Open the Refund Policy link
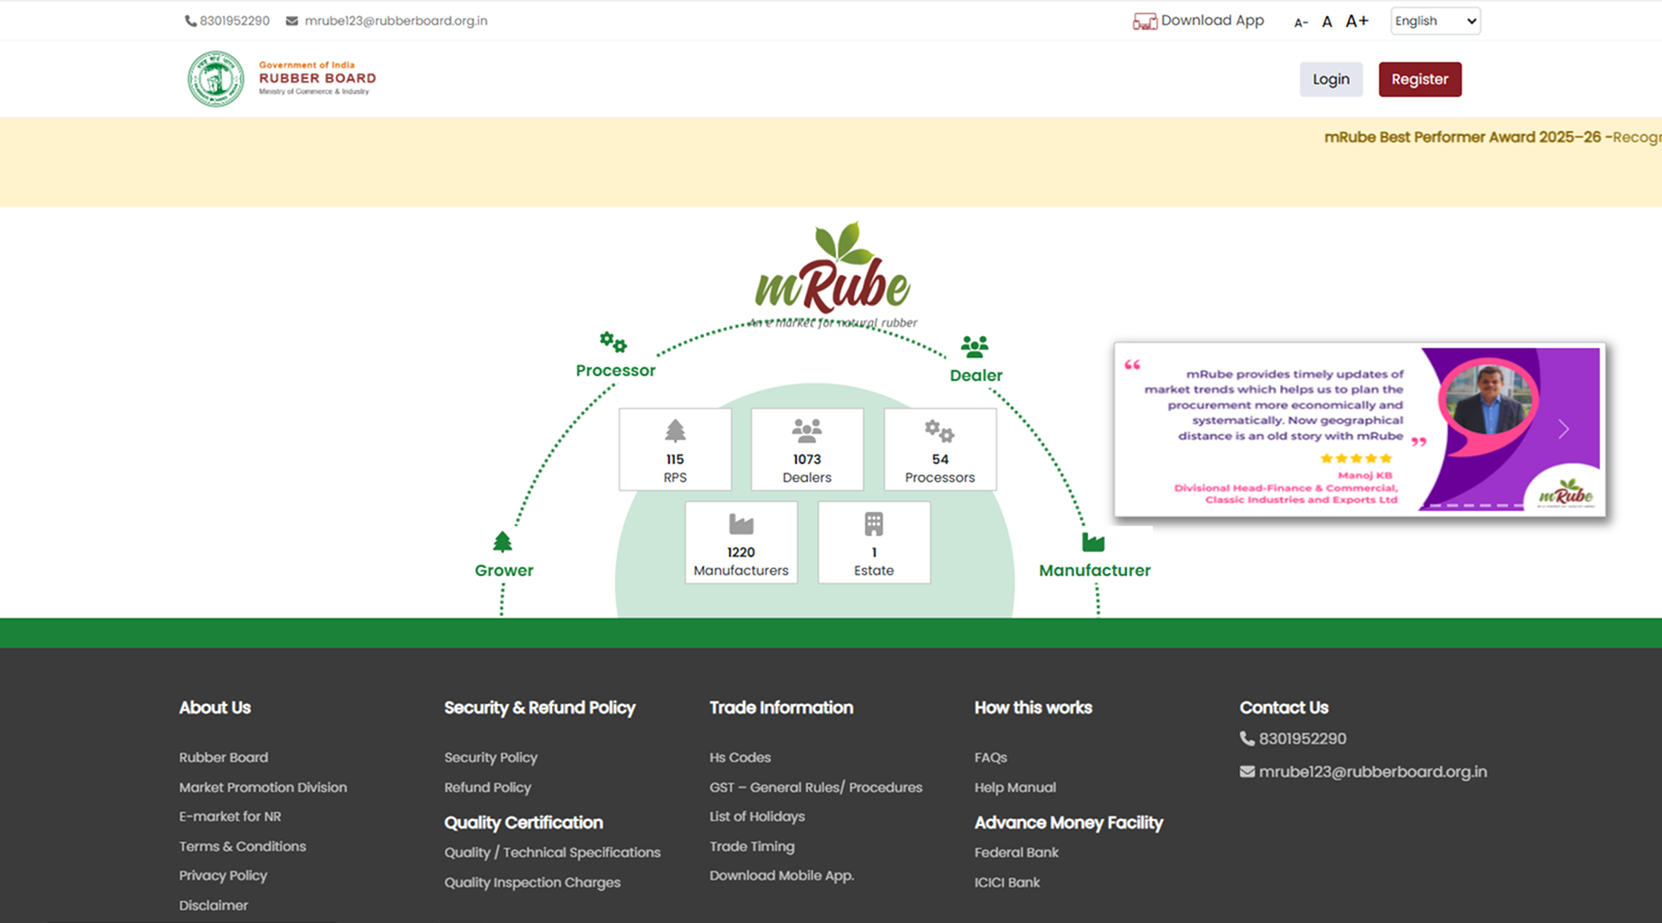This screenshot has height=923, width=1662. coord(487,788)
